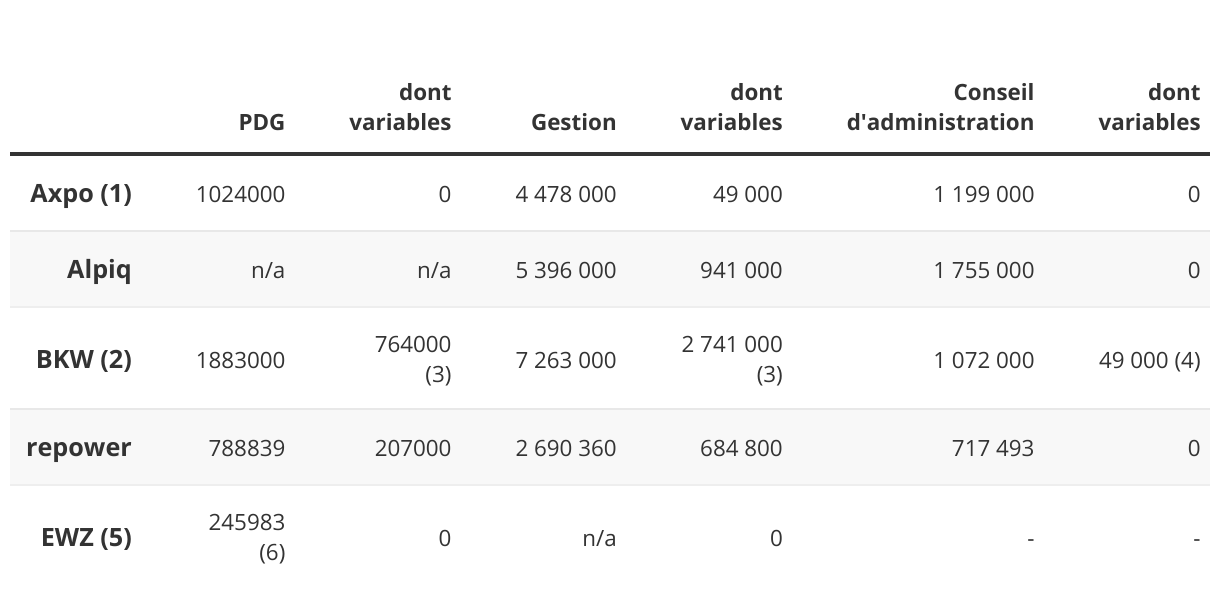The height and width of the screenshot is (596, 1220).
Task: Click Alpiq board value 1 755 000
Action: 984,271
